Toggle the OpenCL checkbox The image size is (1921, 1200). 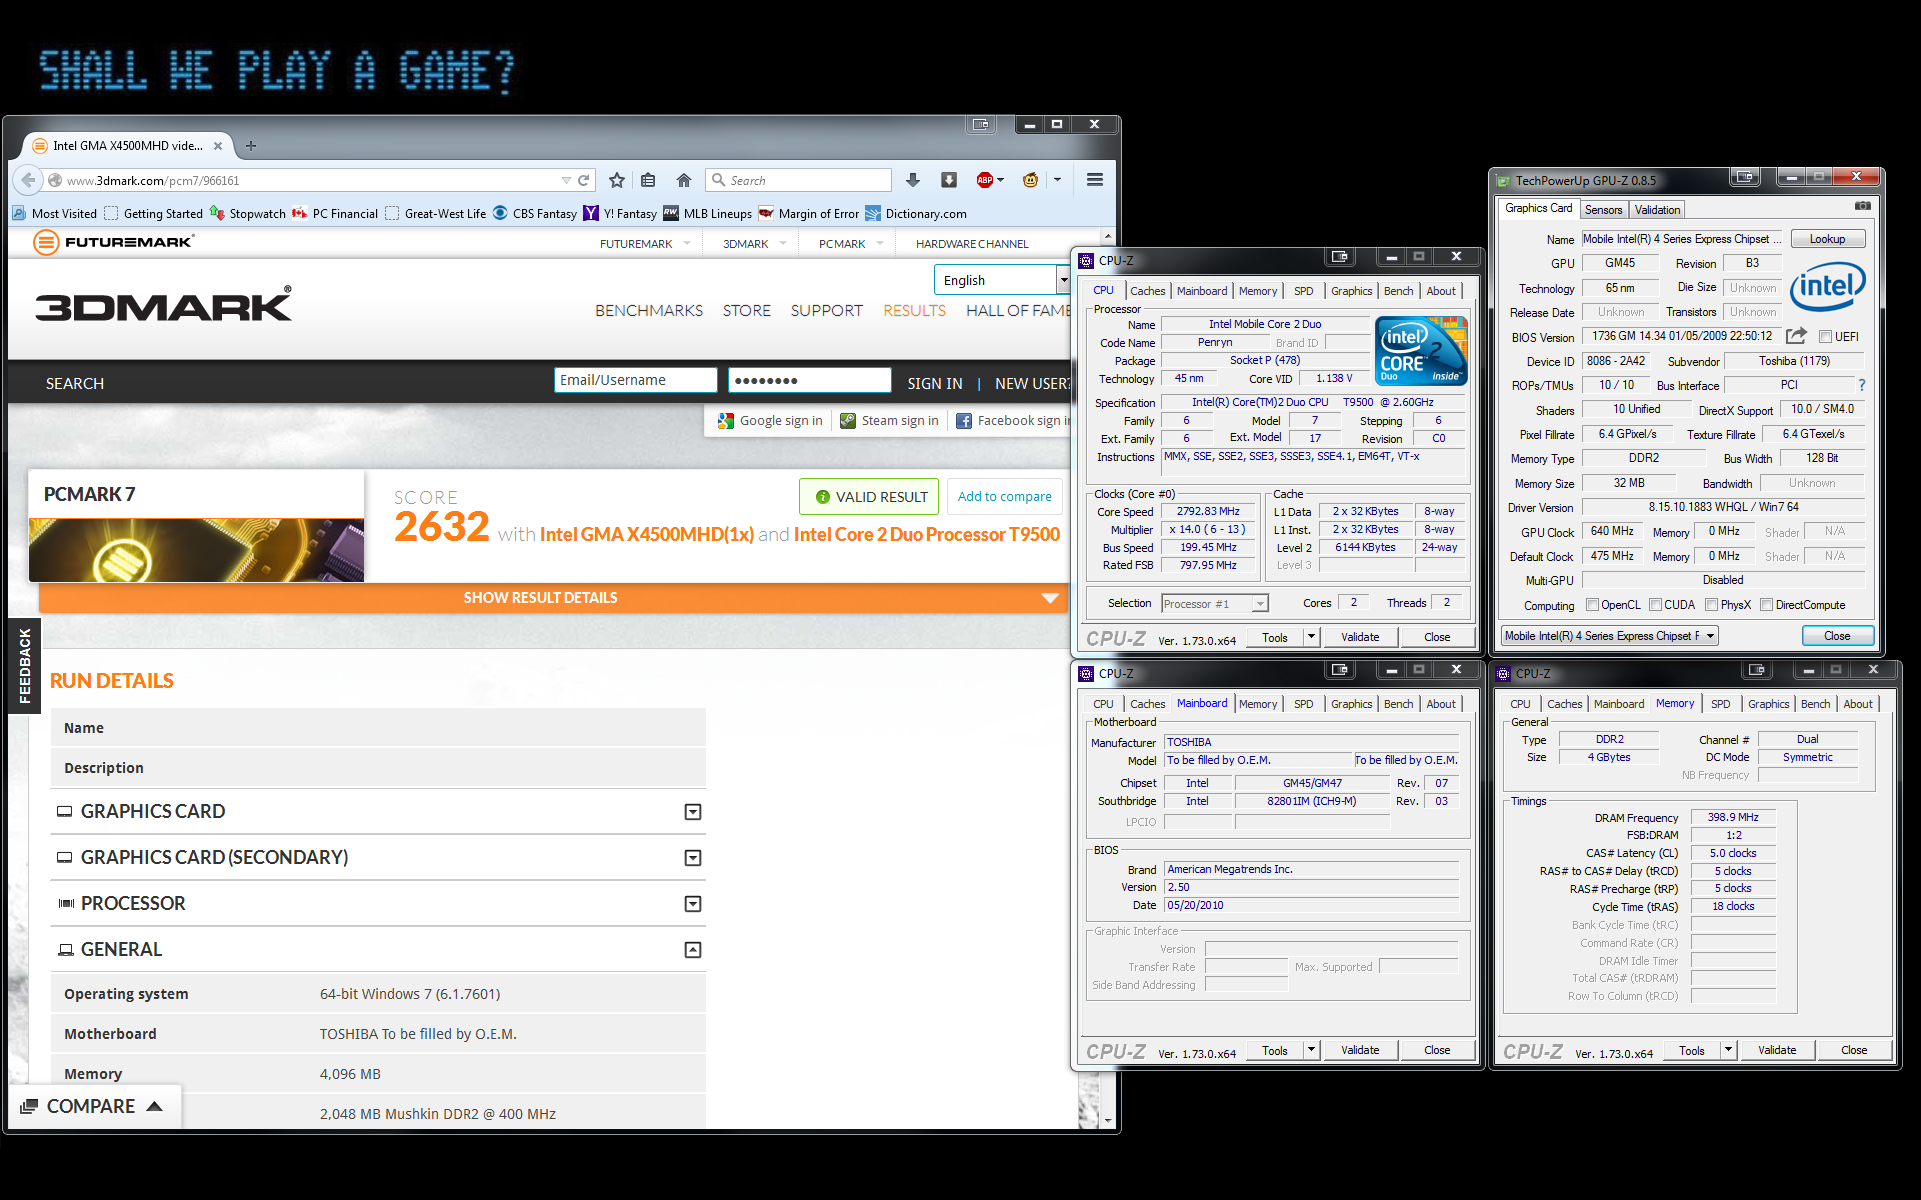coord(1593,605)
